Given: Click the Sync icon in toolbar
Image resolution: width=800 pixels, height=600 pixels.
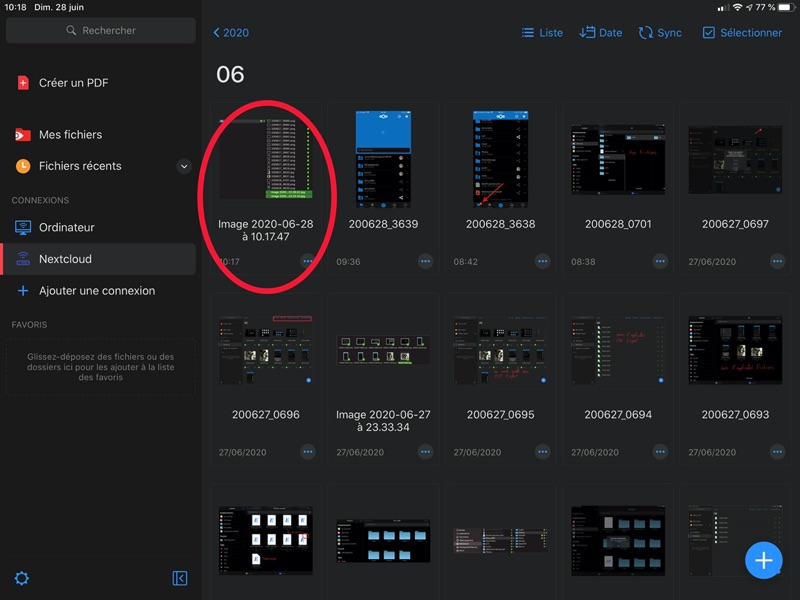Looking at the screenshot, I should tap(660, 33).
